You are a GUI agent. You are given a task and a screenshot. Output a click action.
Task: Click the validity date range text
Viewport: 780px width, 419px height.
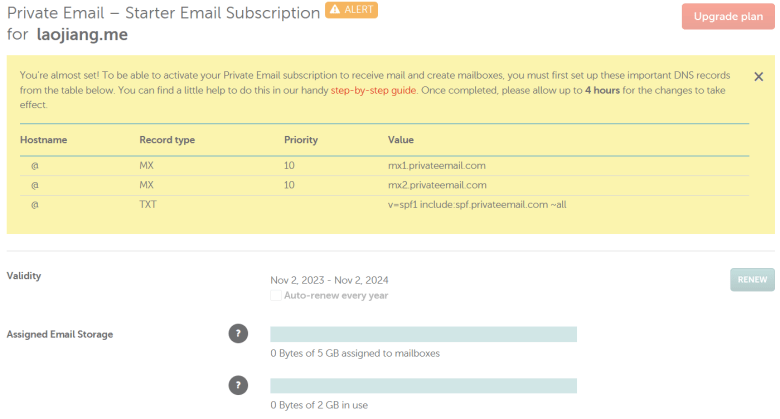point(329,280)
